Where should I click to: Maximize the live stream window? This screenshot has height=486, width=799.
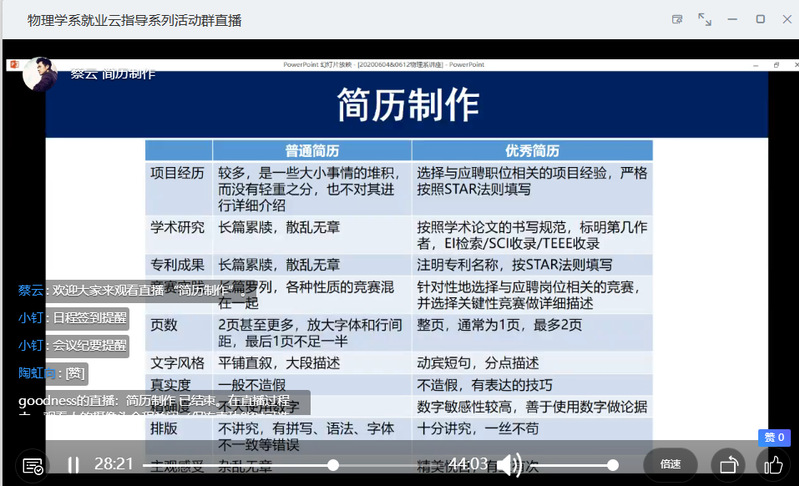760,19
